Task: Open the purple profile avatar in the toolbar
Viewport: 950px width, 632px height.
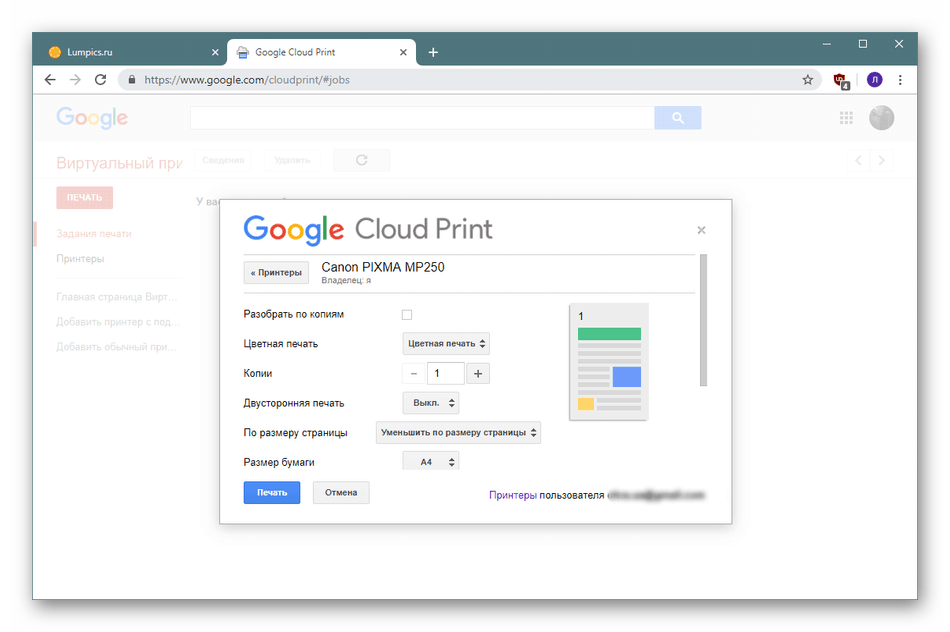Action: tap(874, 79)
